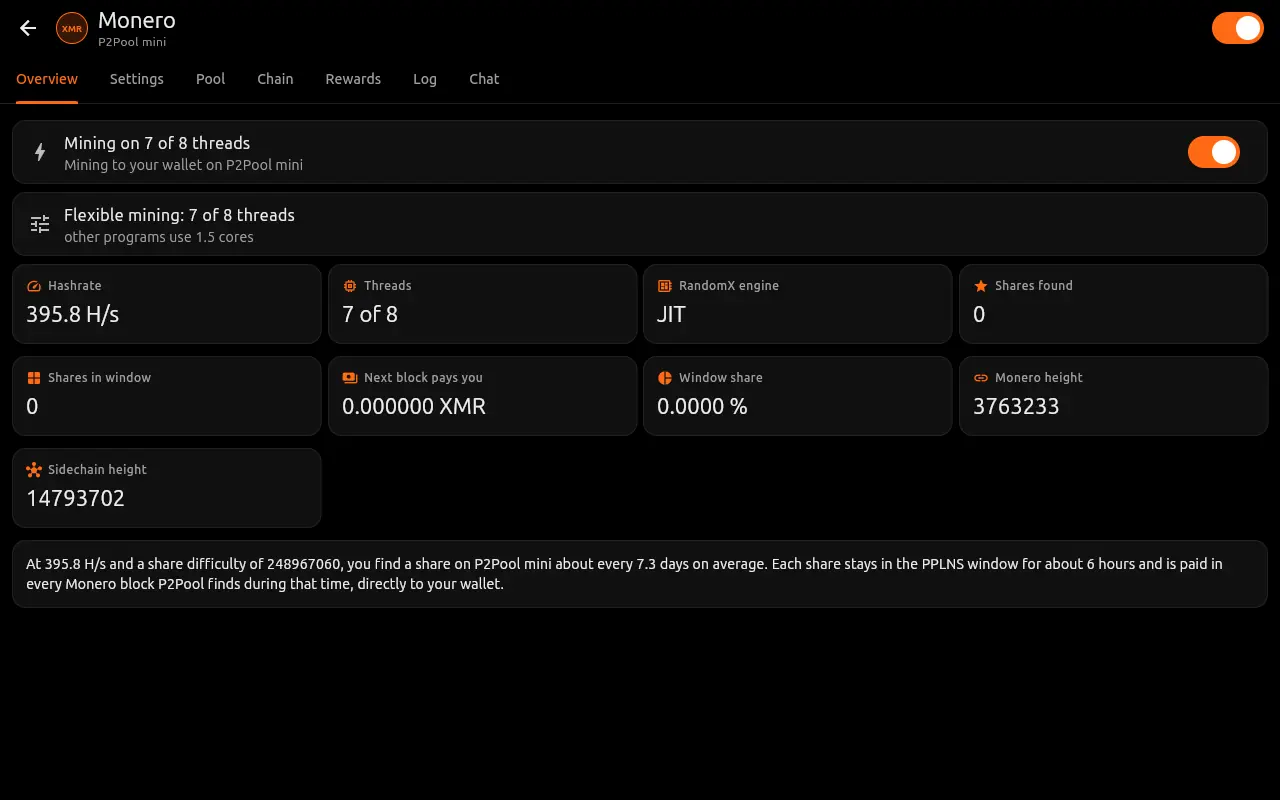The height and width of the screenshot is (800, 1280).
Task: Click the Monero height link icon
Action: 981,378
